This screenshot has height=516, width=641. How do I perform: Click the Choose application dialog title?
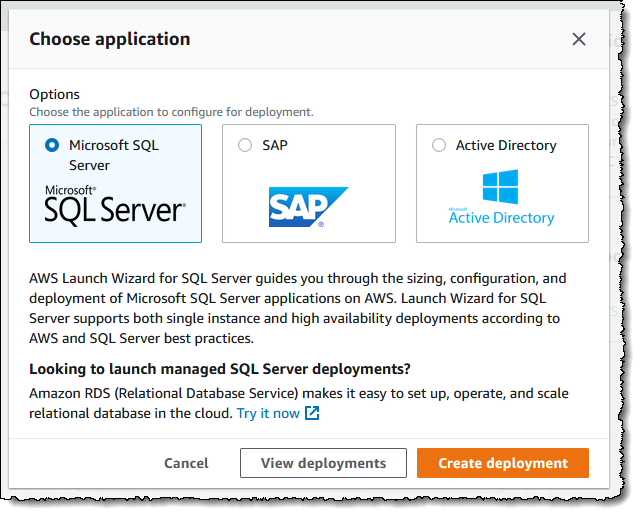click(x=110, y=39)
